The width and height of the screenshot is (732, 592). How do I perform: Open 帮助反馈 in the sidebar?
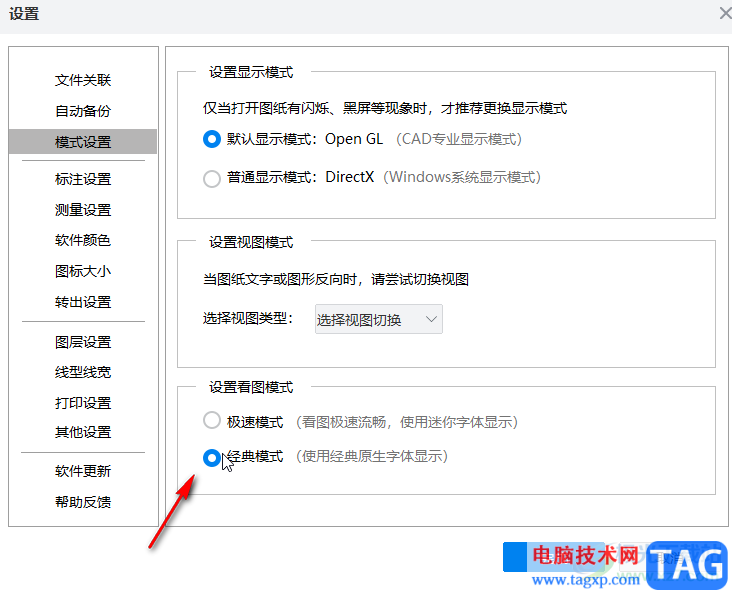[x=83, y=502]
